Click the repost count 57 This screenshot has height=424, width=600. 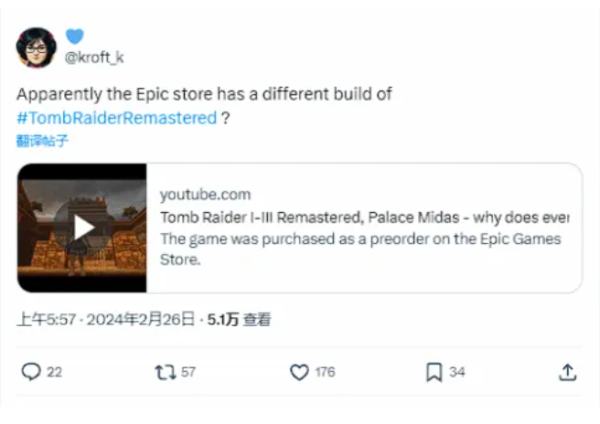pos(188,372)
